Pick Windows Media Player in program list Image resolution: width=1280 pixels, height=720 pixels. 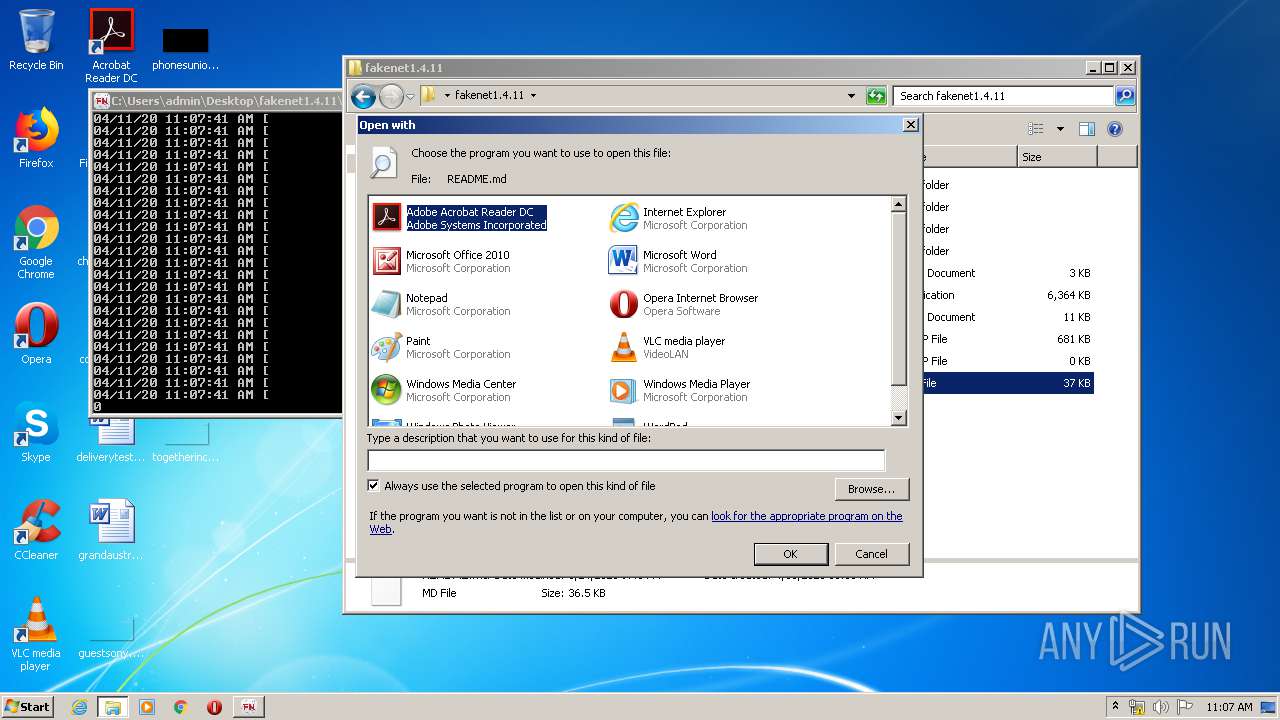[680, 390]
